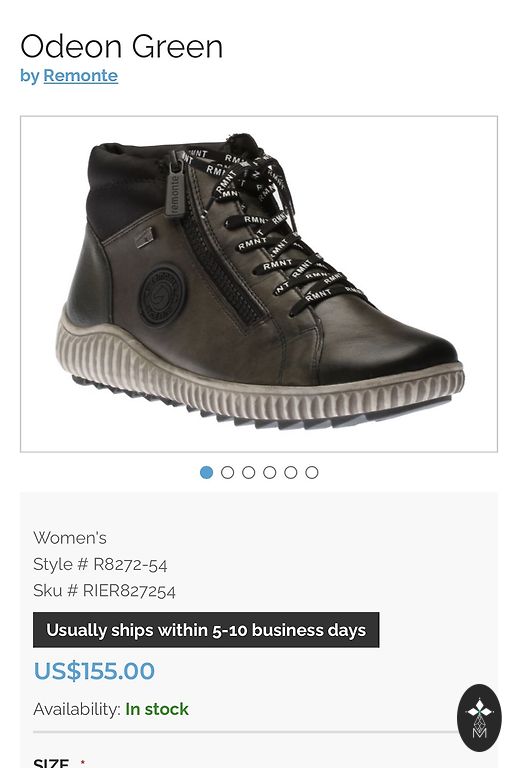View the last carousel image dot
The height and width of the screenshot is (768, 518).
point(312,472)
